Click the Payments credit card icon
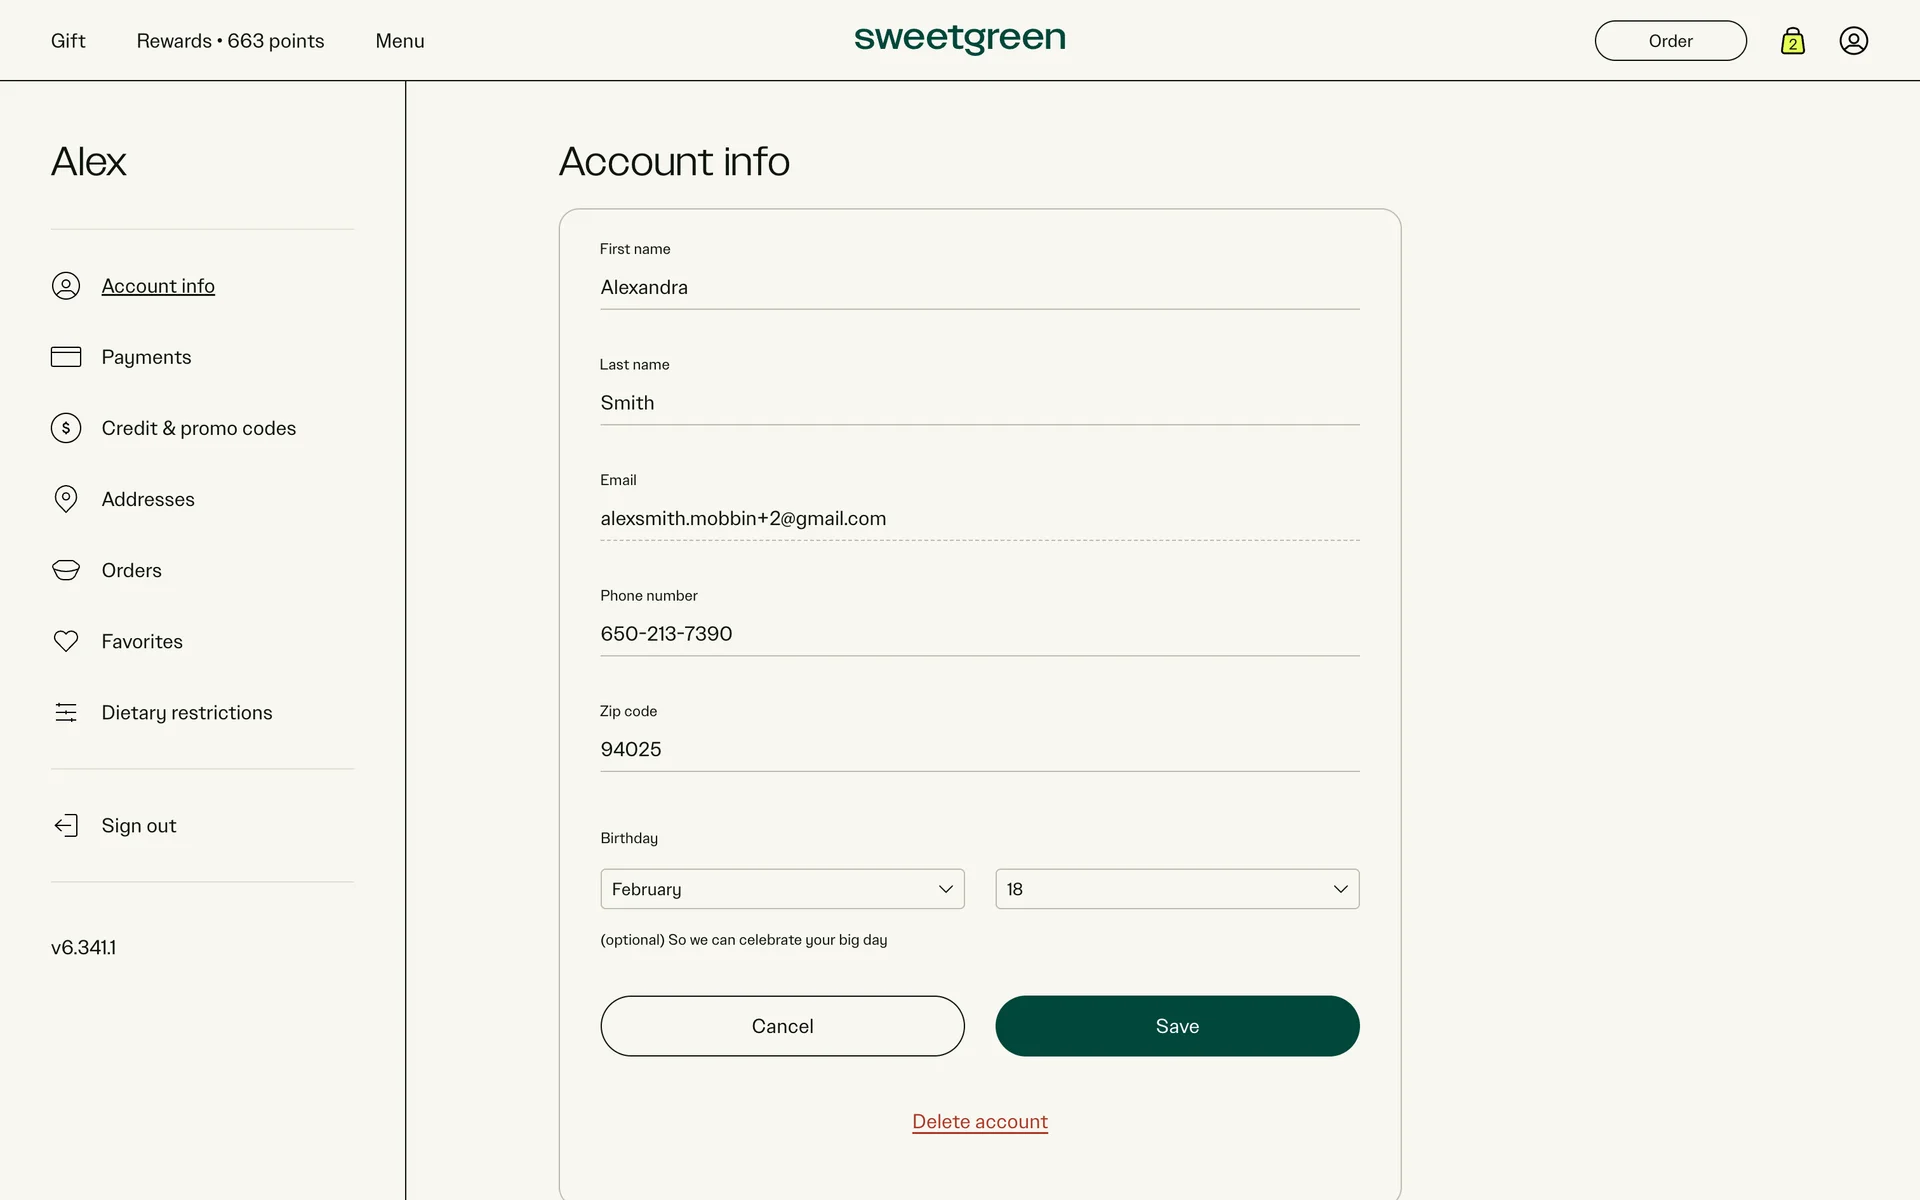 click(66, 357)
